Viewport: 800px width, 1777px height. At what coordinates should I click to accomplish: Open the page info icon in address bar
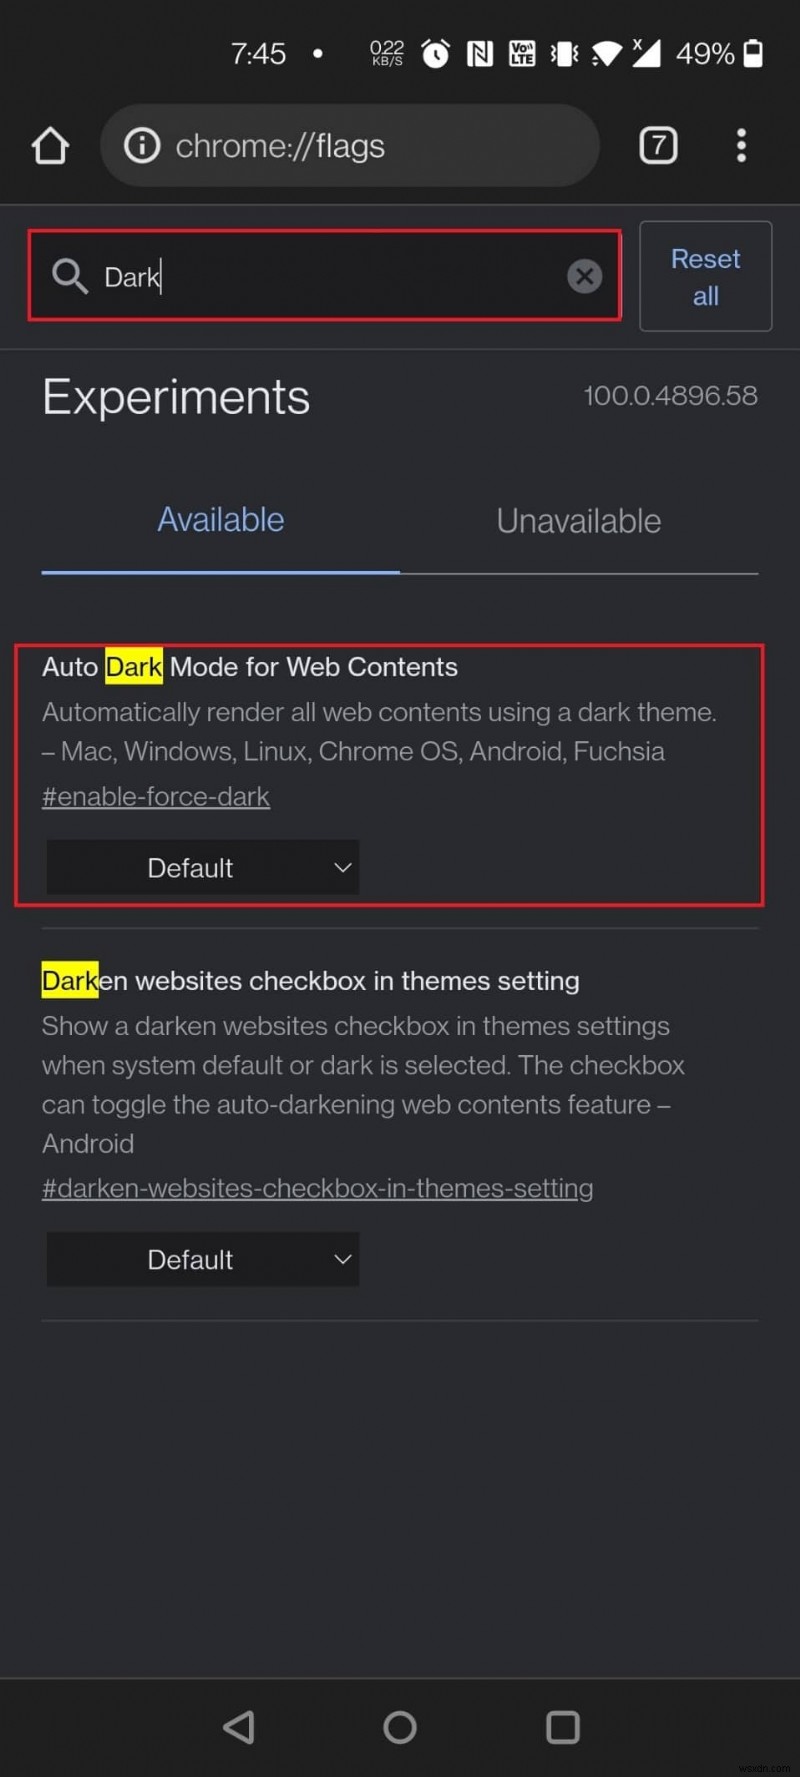[x=141, y=145]
